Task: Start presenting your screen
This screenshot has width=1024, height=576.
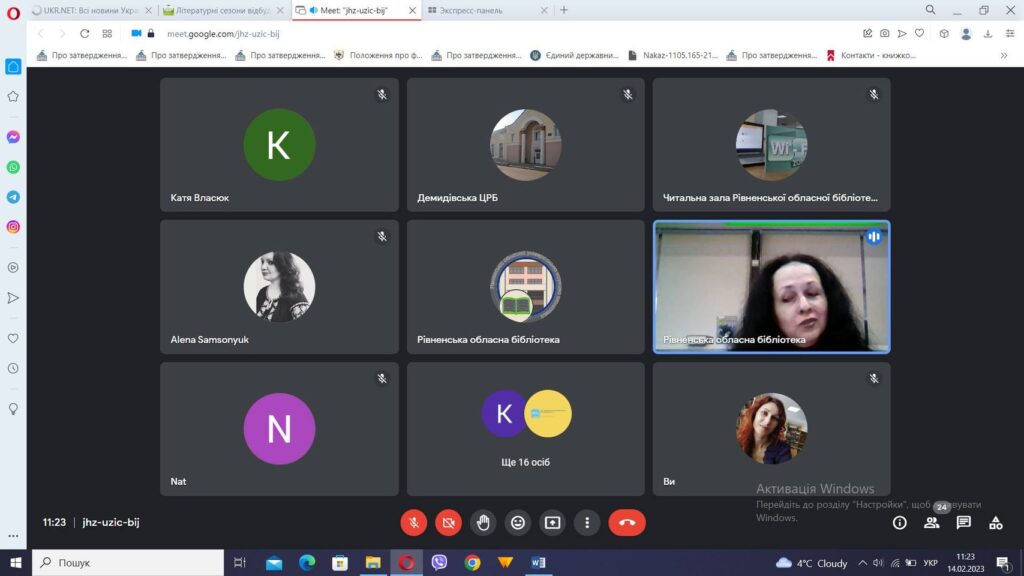Action: pyautogui.click(x=552, y=522)
